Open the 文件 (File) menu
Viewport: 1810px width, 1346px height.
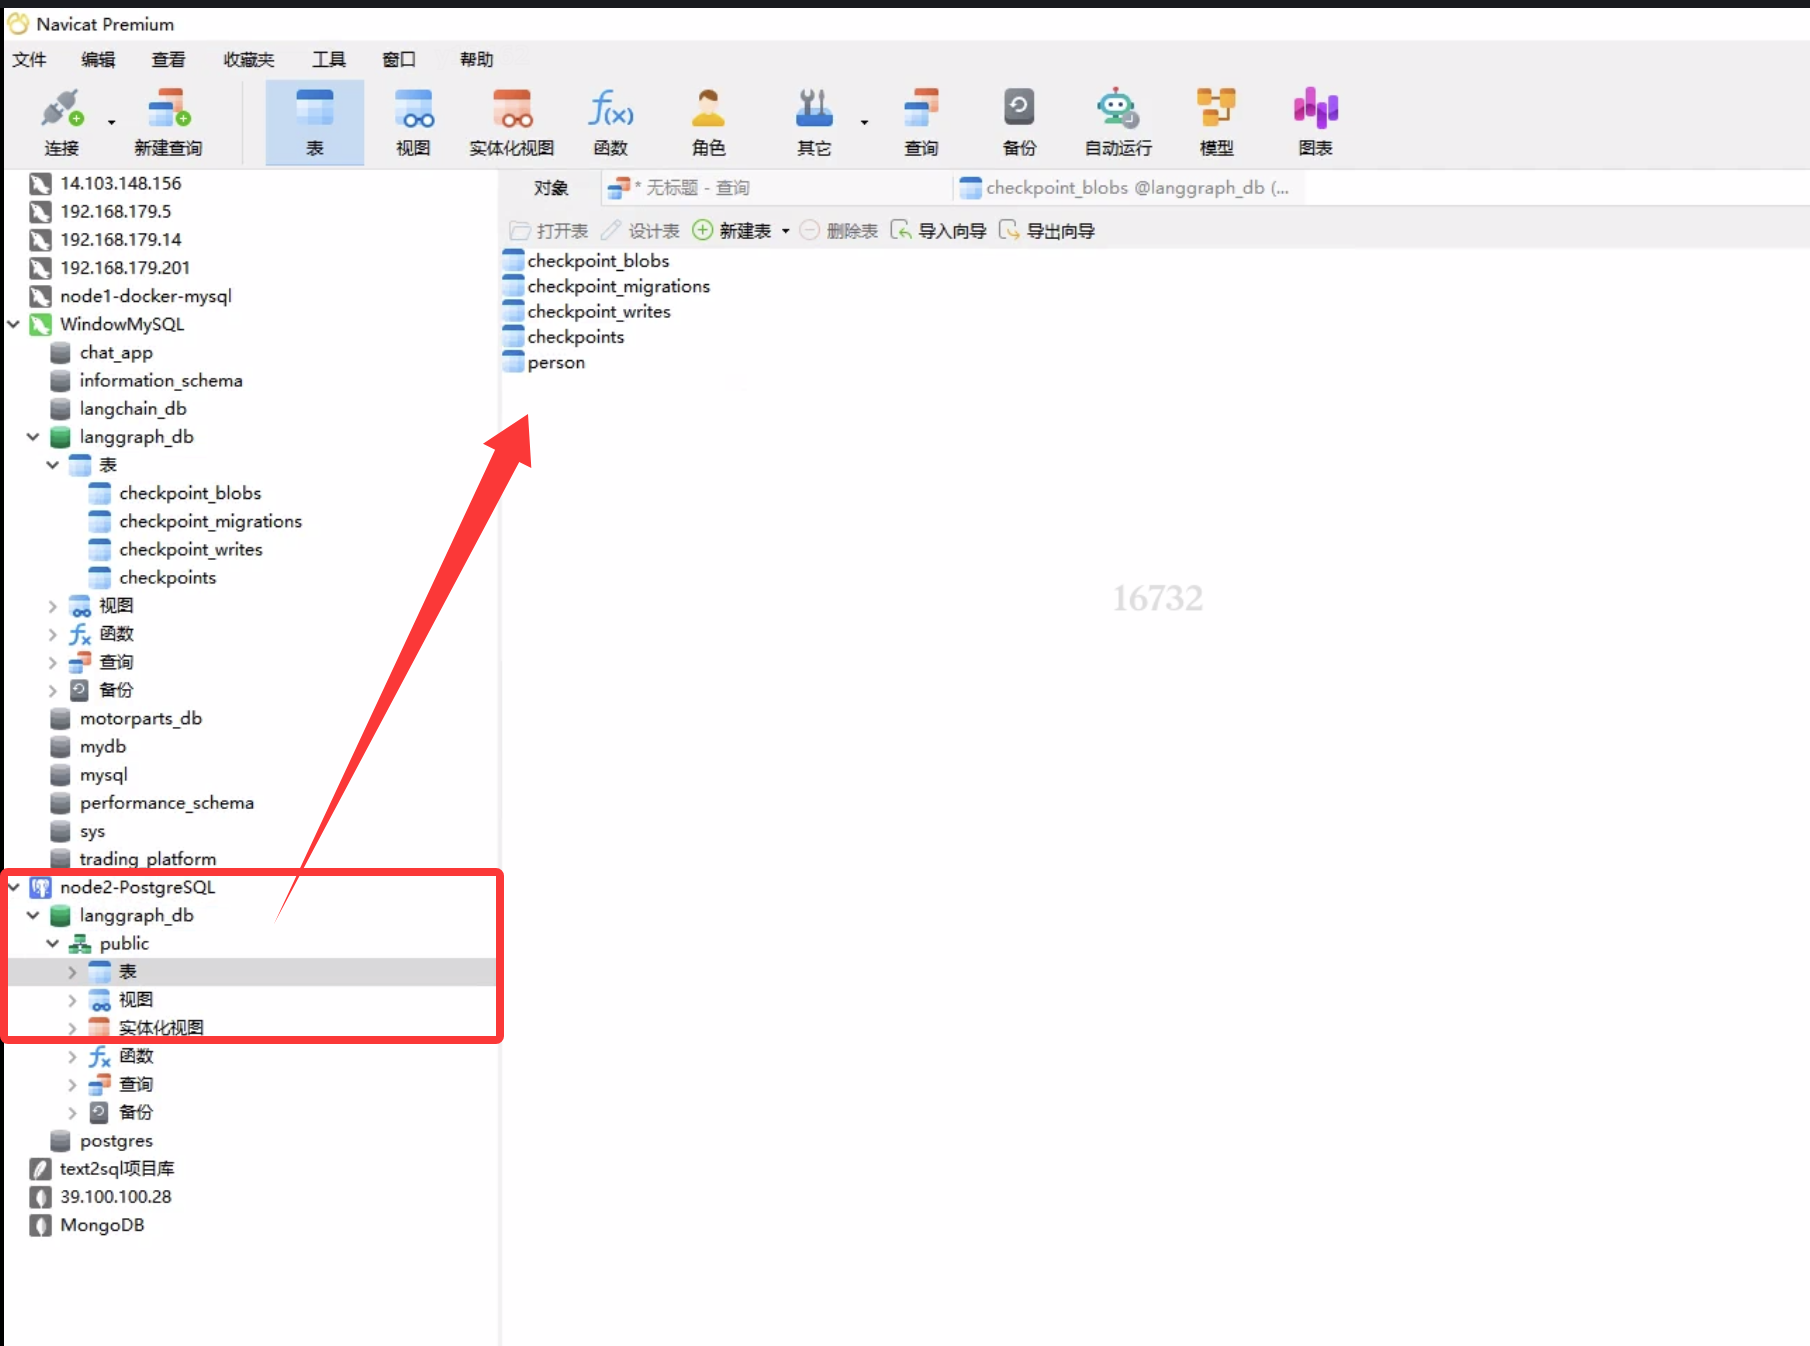pyautogui.click(x=29, y=60)
